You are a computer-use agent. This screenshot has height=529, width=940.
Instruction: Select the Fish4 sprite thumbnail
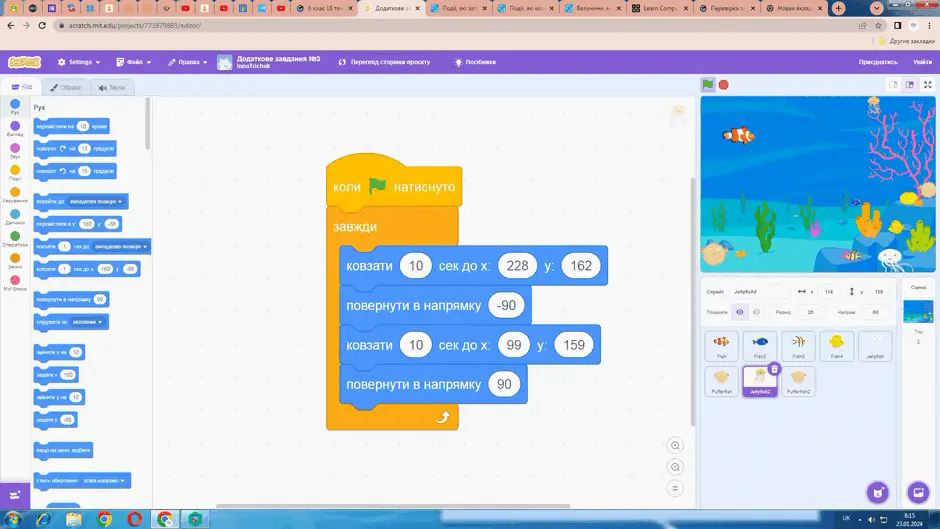(x=836, y=345)
